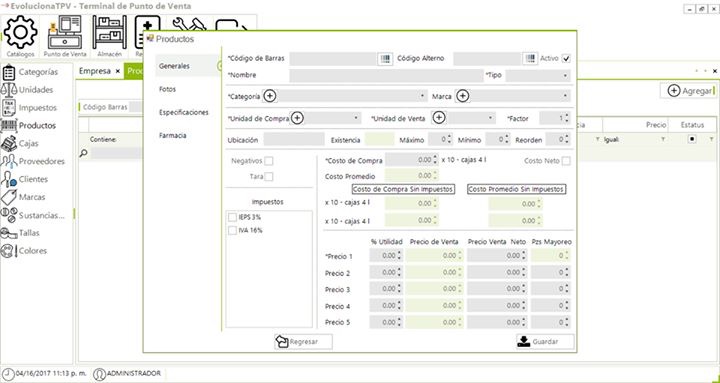Click Costo Promedio Sin Impuestos button

click(x=517, y=189)
